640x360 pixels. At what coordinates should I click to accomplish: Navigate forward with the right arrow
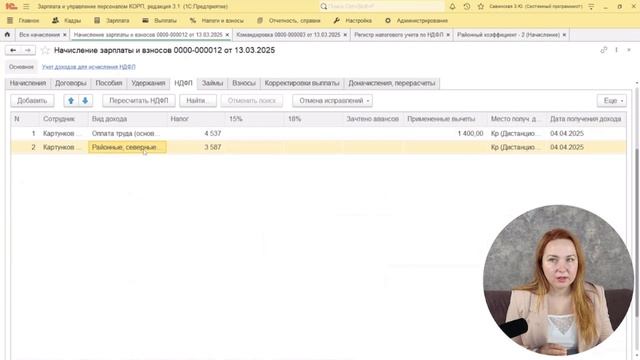pos(28,50)
